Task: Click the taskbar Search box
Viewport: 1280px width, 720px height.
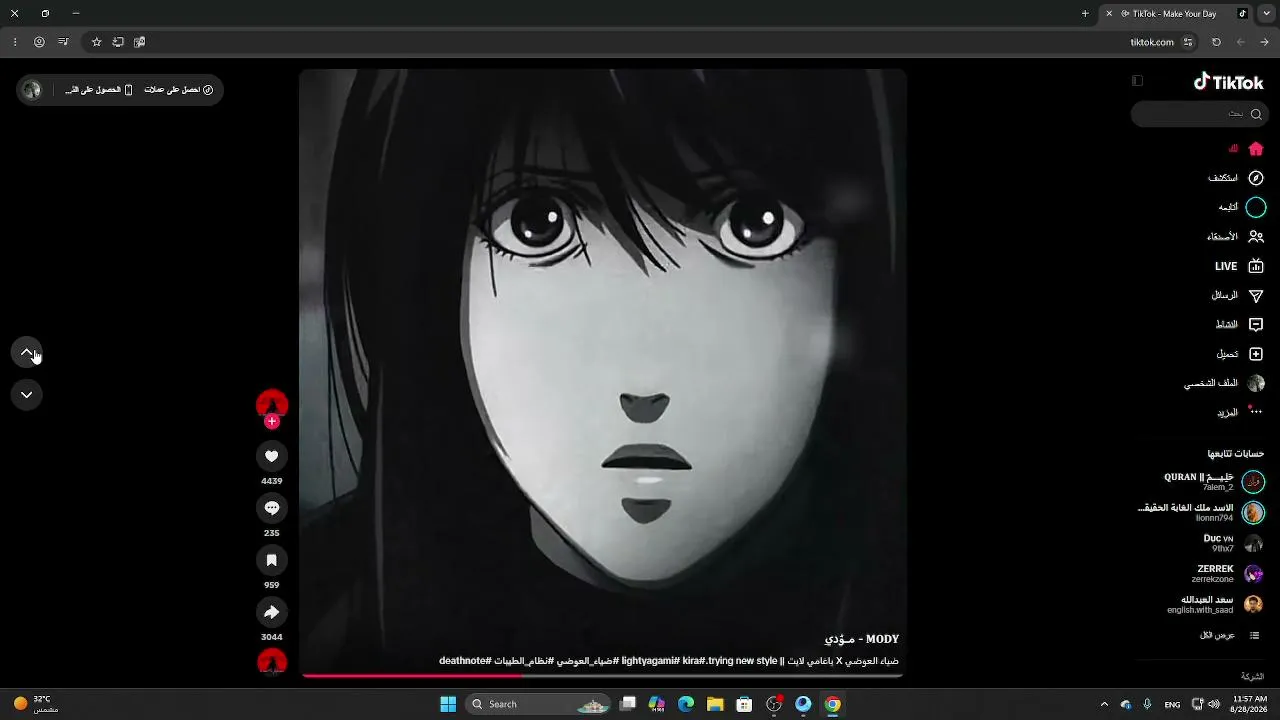Action: pos(538,704)
